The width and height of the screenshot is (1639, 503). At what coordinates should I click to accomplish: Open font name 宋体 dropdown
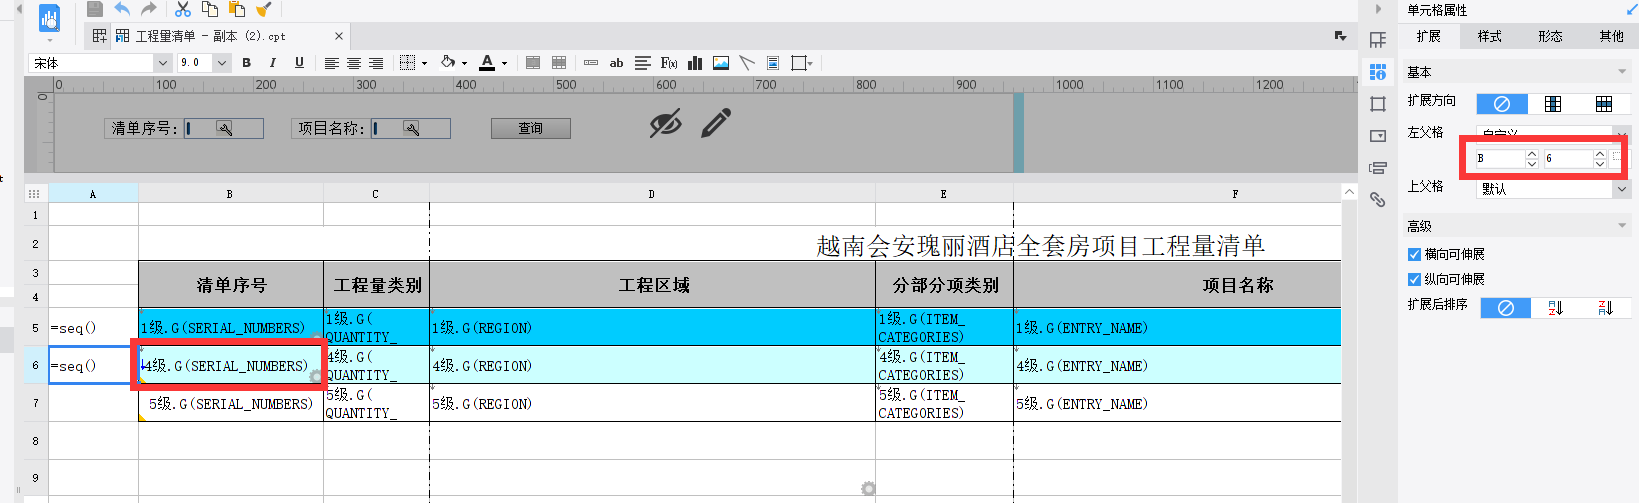point(162,63)
